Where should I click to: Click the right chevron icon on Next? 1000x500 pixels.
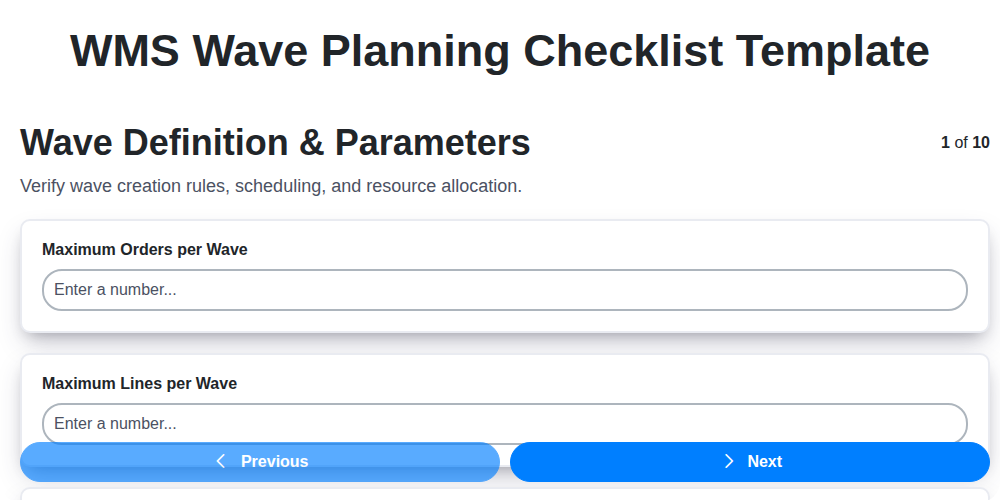click(x=729, y=461)
